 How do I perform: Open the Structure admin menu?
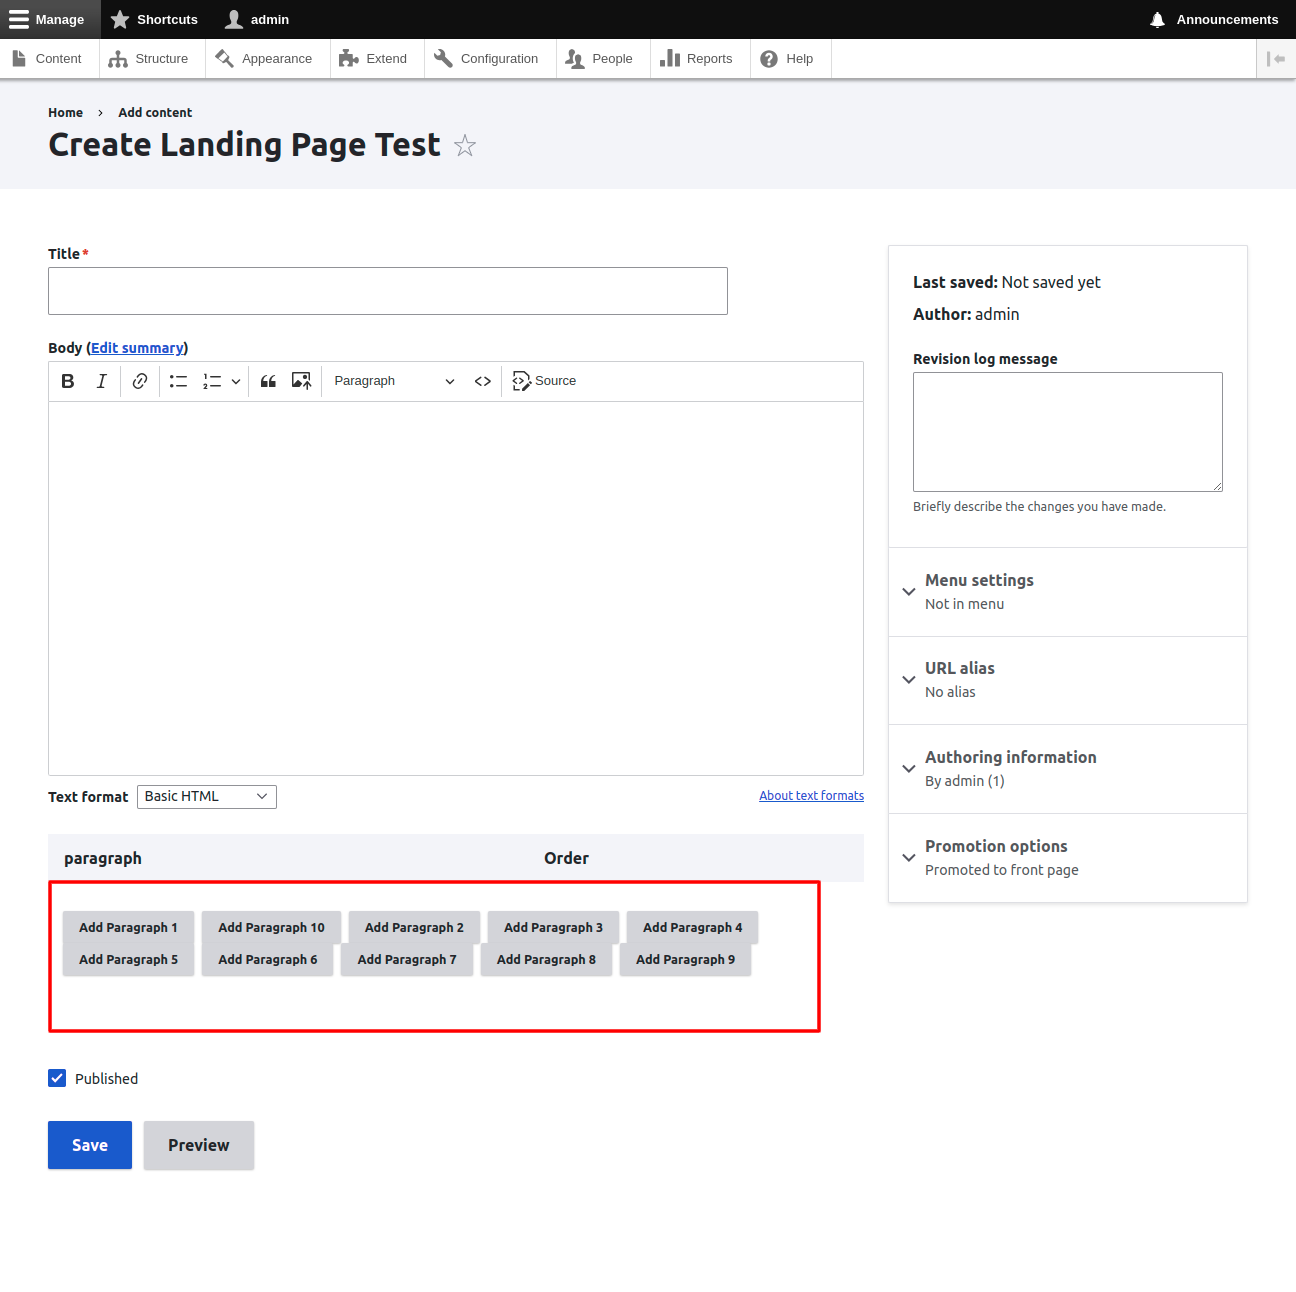(x=149, y=59)
